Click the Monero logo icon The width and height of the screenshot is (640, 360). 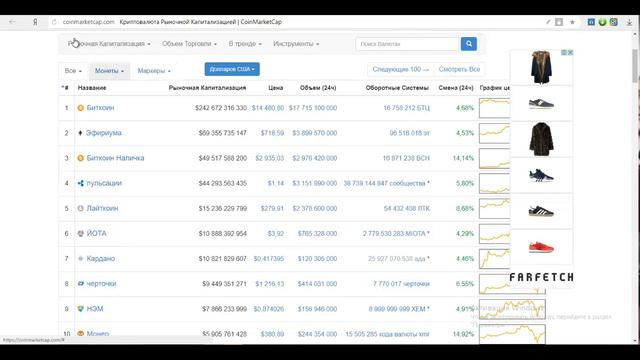pyautogui.click(x=80, y=333)
